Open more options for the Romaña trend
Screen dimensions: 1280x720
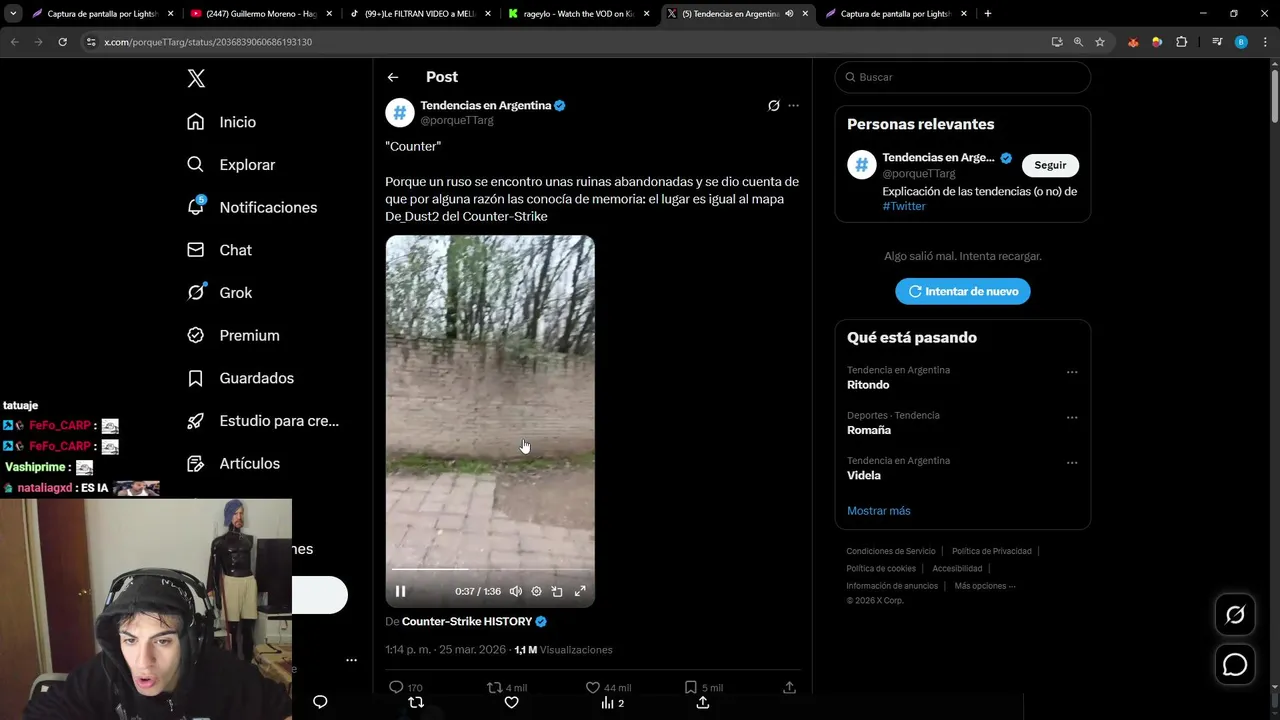click(1072, 417)
